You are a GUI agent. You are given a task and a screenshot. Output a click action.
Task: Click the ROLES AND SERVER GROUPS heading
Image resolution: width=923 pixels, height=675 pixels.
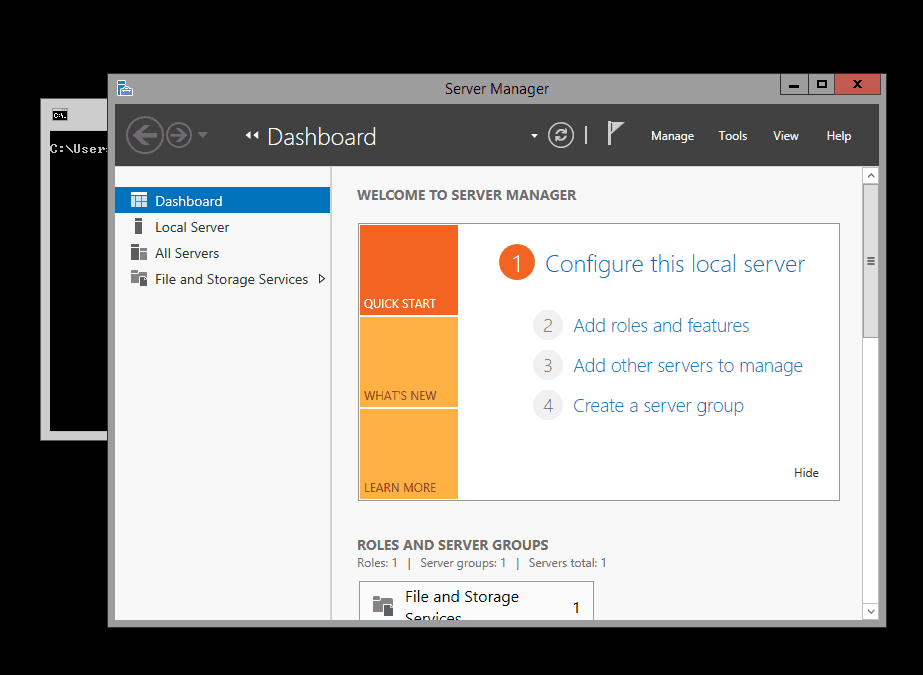click(x=453, y=545)
